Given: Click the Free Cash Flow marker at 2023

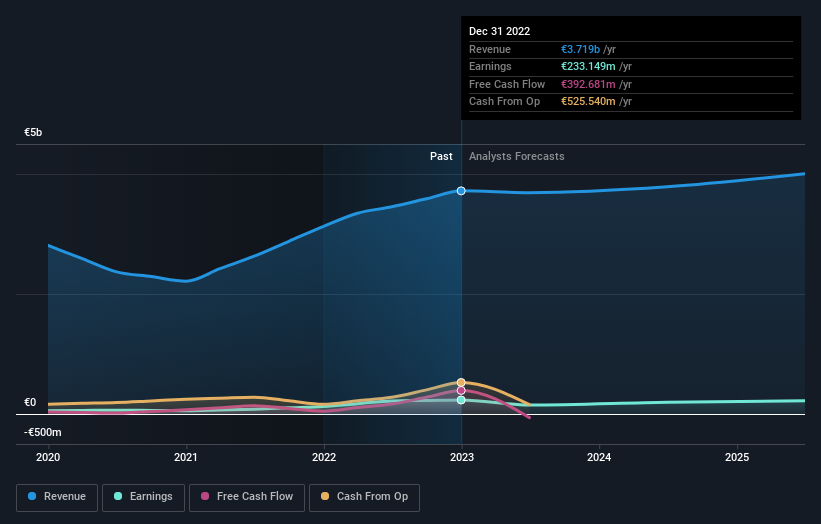Looking at the screenshot, I should coord(461,391).
